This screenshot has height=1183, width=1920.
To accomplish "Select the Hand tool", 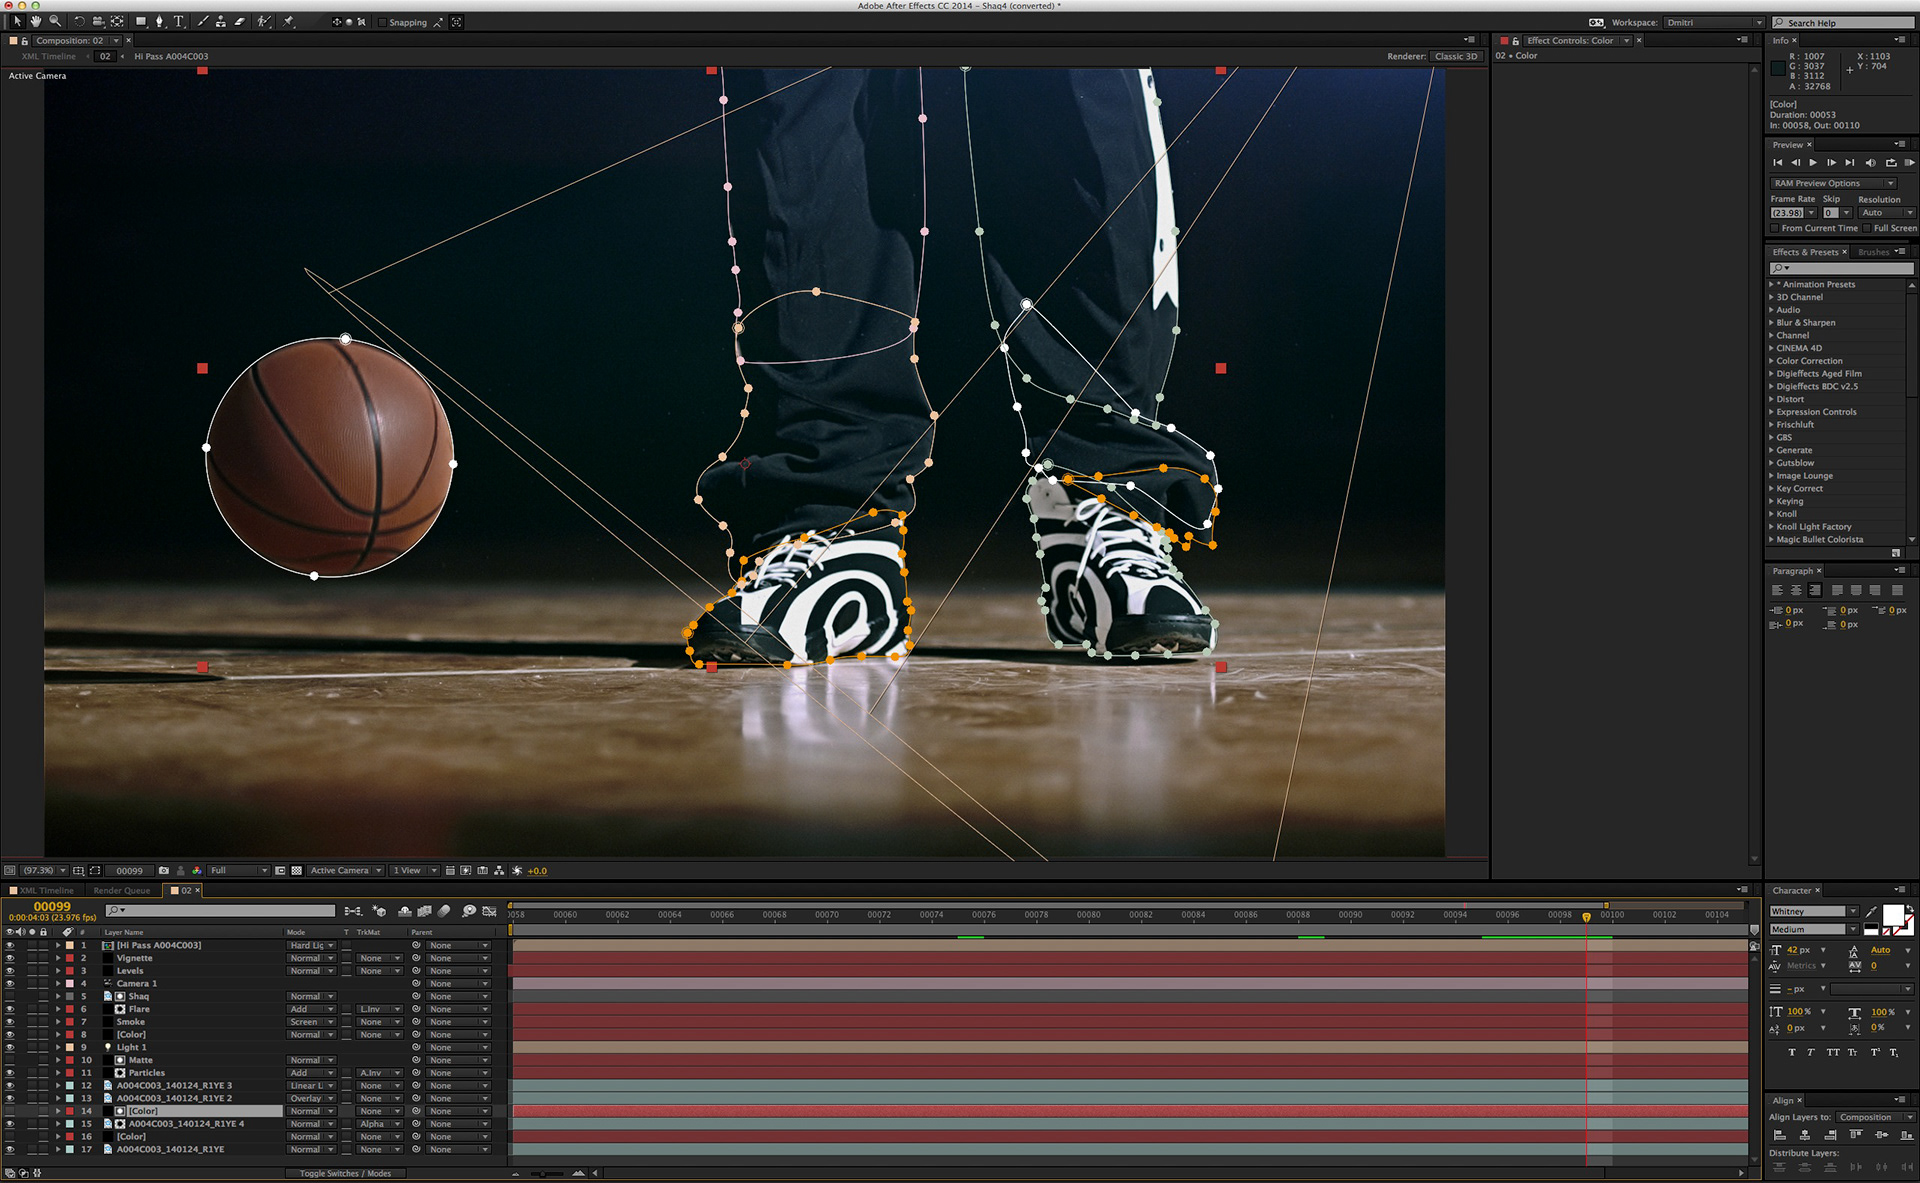I will (x=36, y=21).
